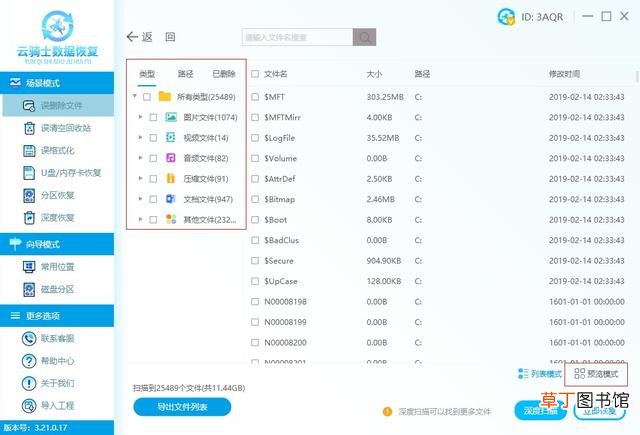Collapse the 所有类型 tree node arrow
The image size is (640, 435).
tap(134, 96)
